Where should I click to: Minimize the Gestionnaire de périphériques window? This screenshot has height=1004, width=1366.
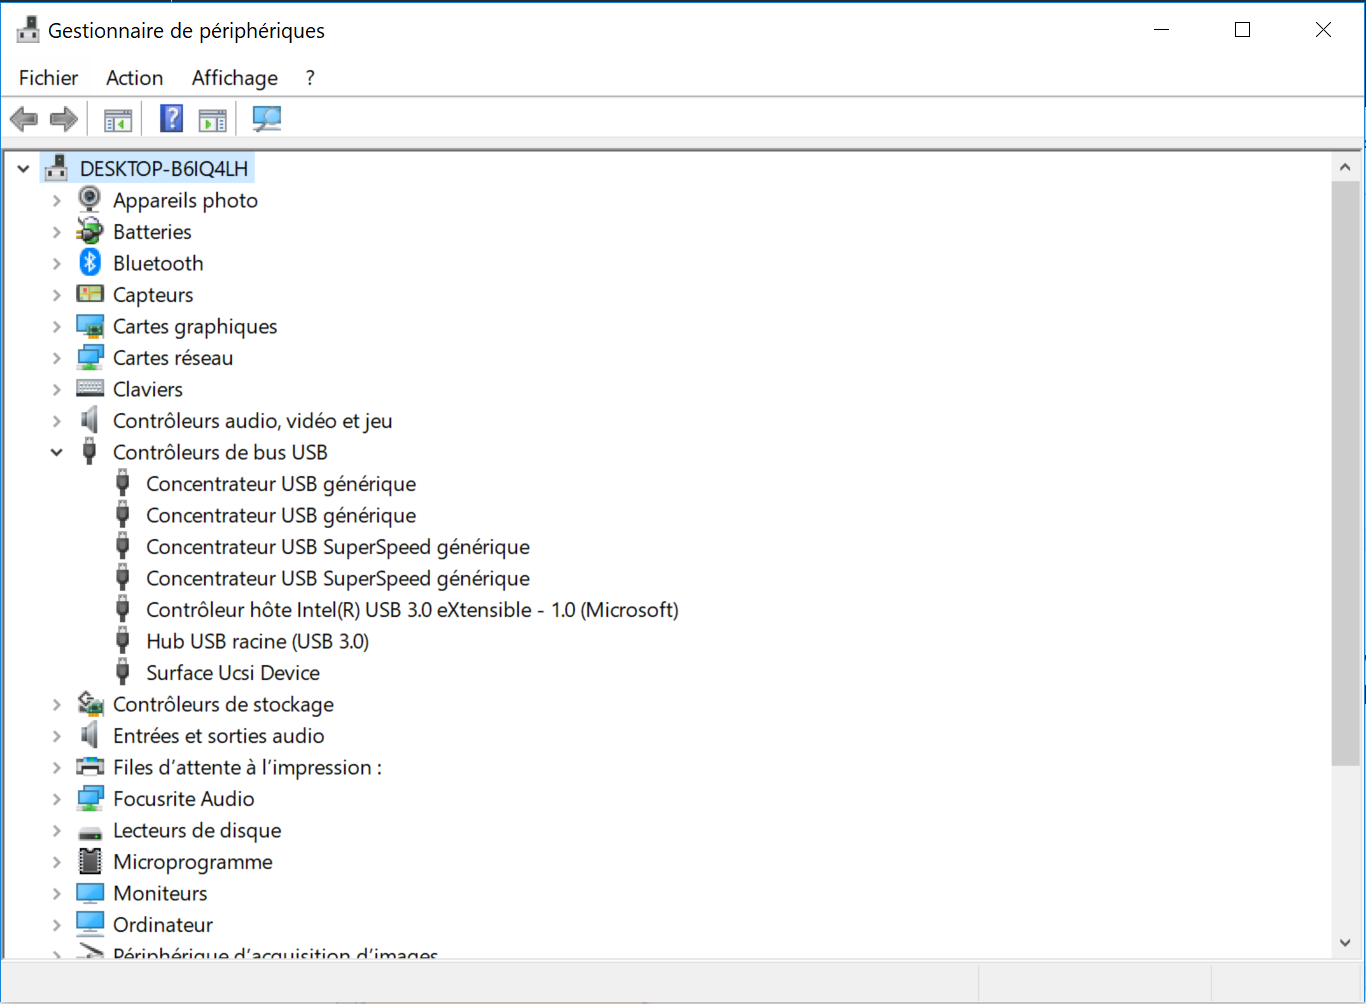pos(1161,30)
